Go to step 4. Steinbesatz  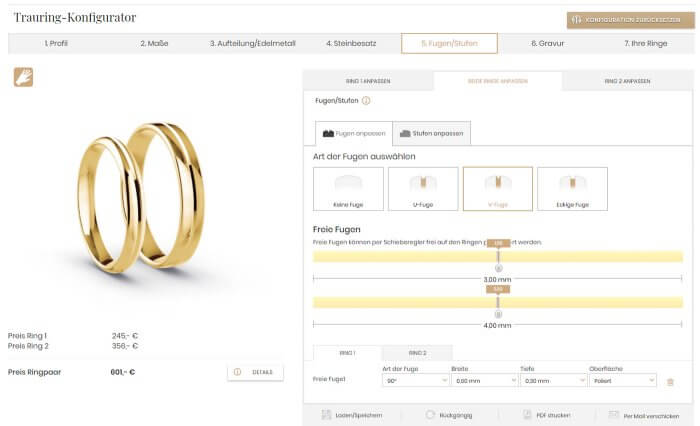351,43
